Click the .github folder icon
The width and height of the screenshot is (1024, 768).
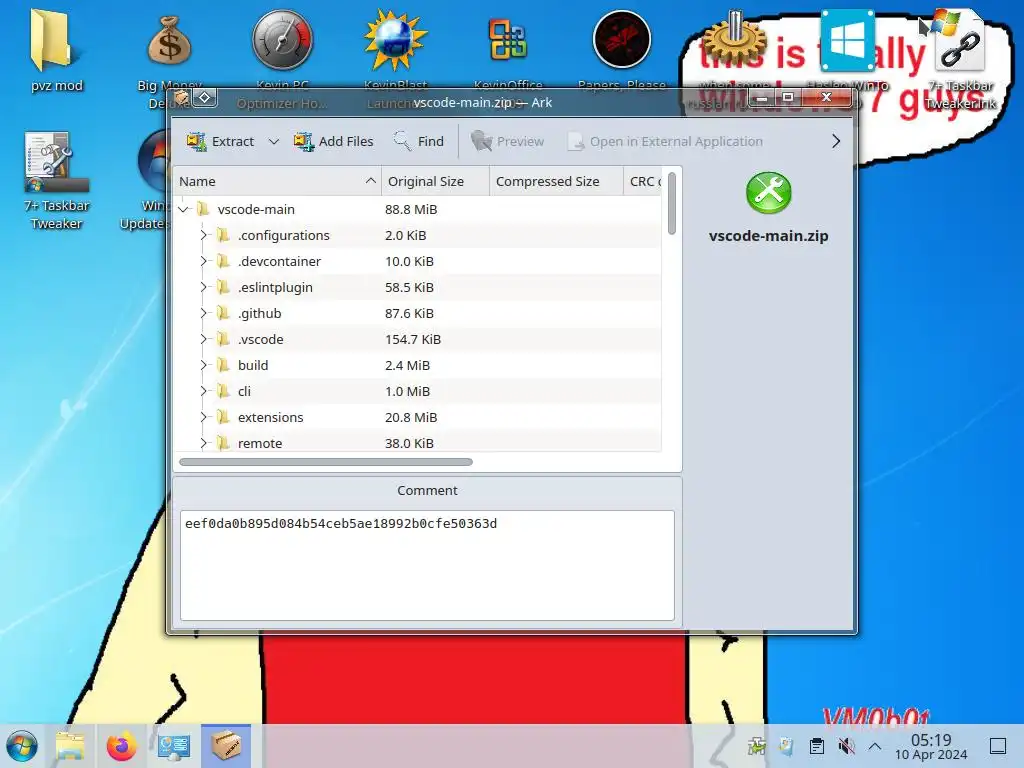coord(223,313)
